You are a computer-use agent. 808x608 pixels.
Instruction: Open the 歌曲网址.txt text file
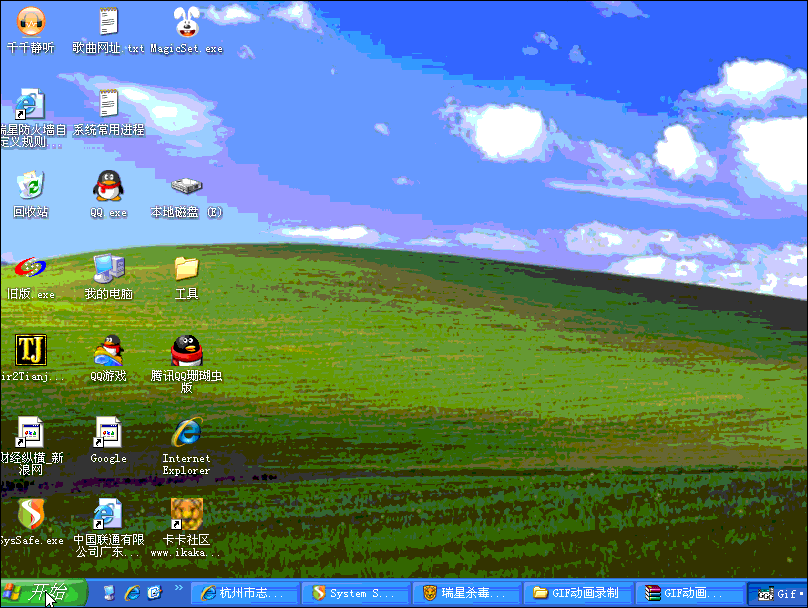point(108,22)
